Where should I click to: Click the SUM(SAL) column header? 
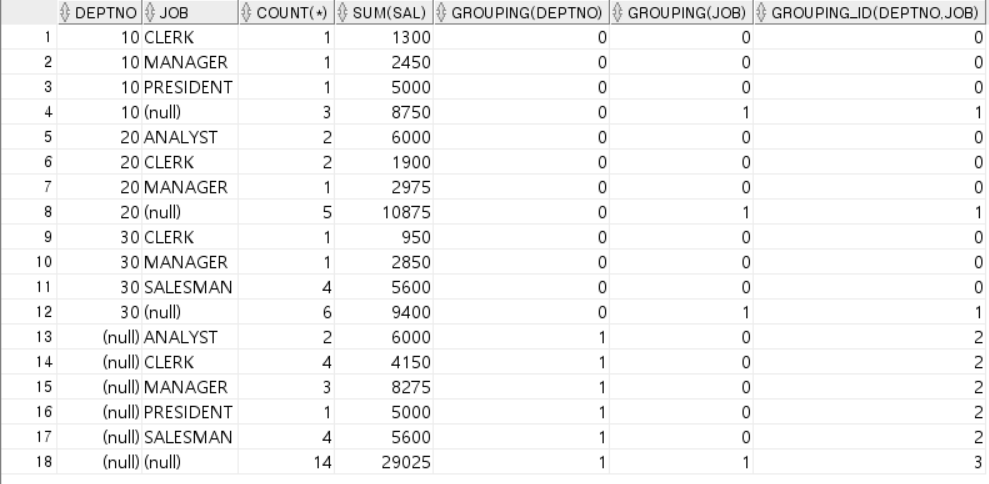tap(384, 13)
